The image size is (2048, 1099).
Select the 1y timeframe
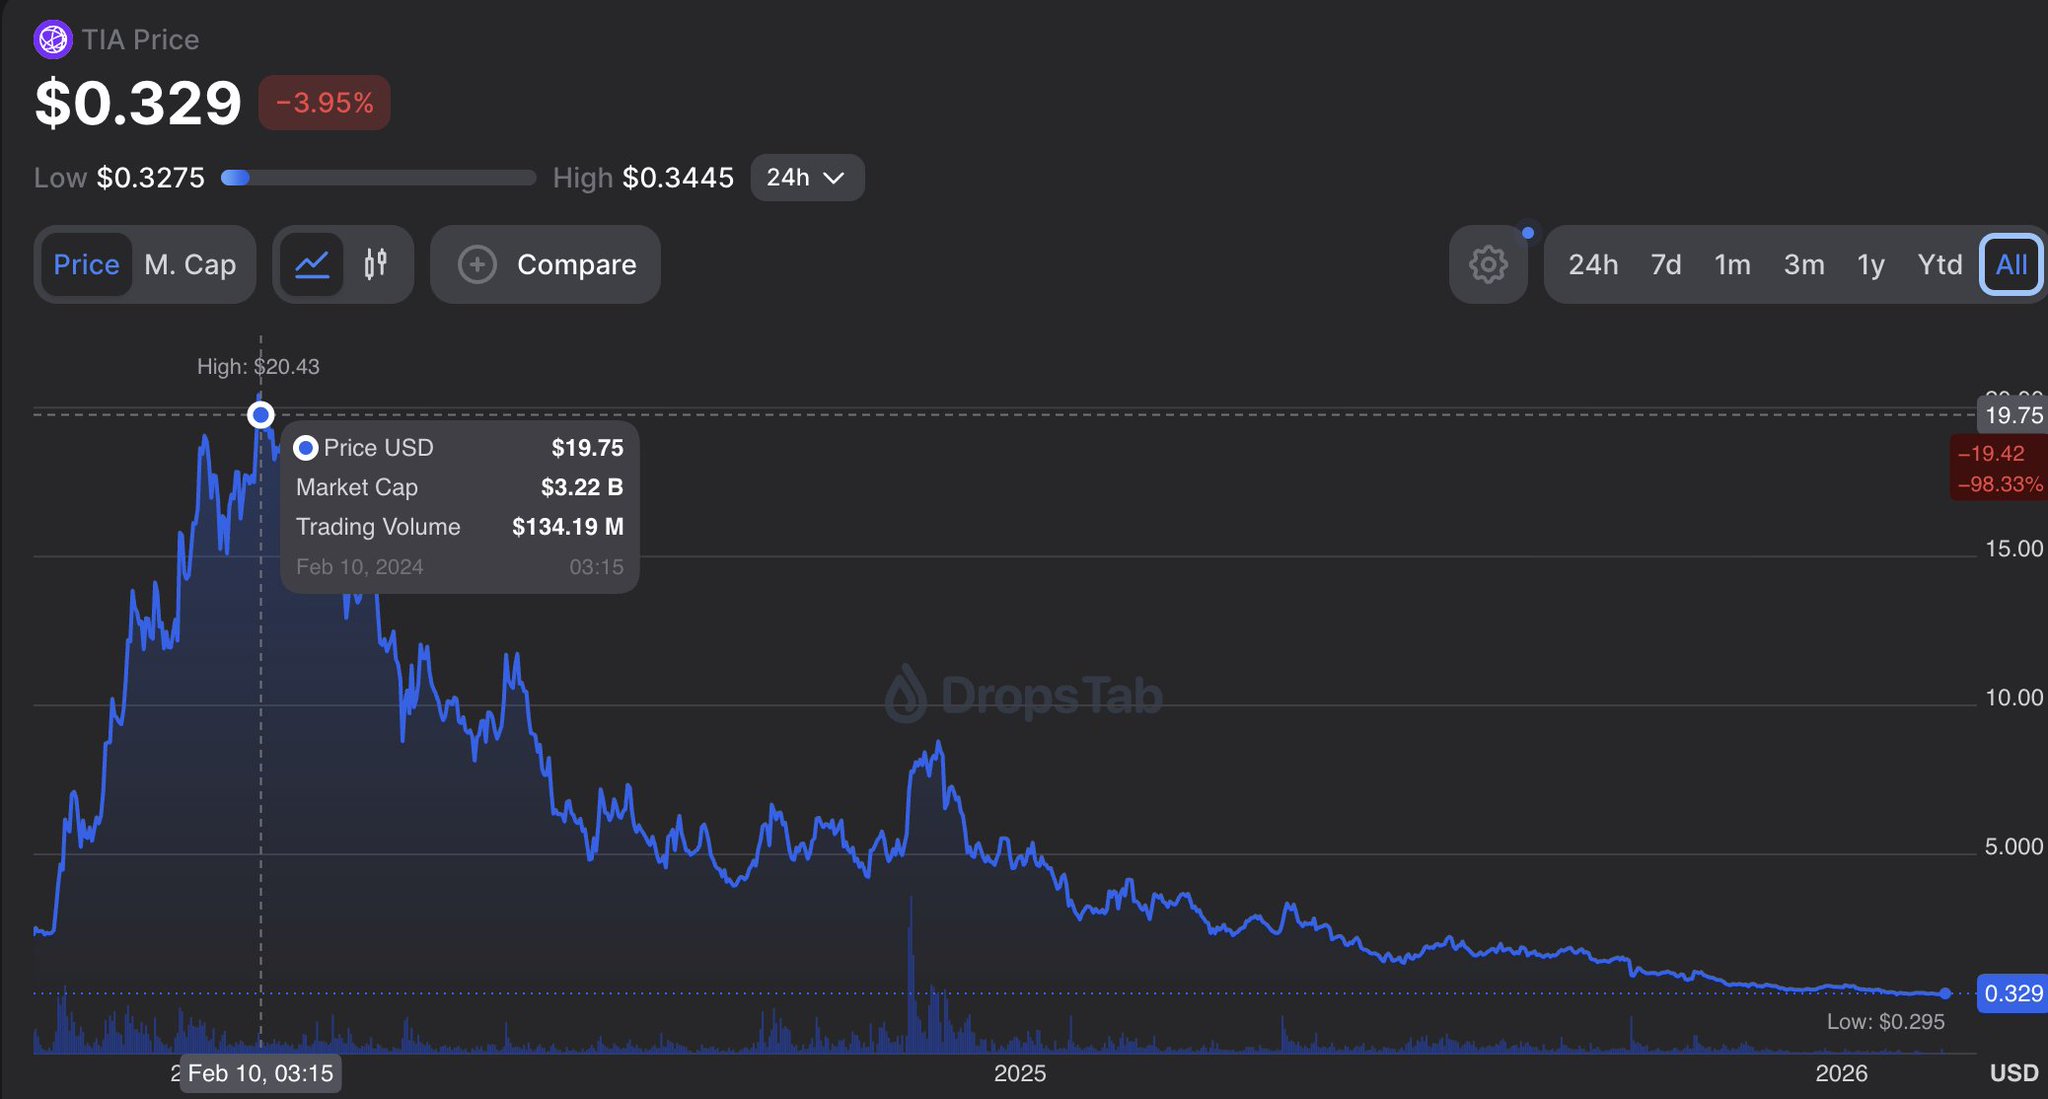point(1870,264)
